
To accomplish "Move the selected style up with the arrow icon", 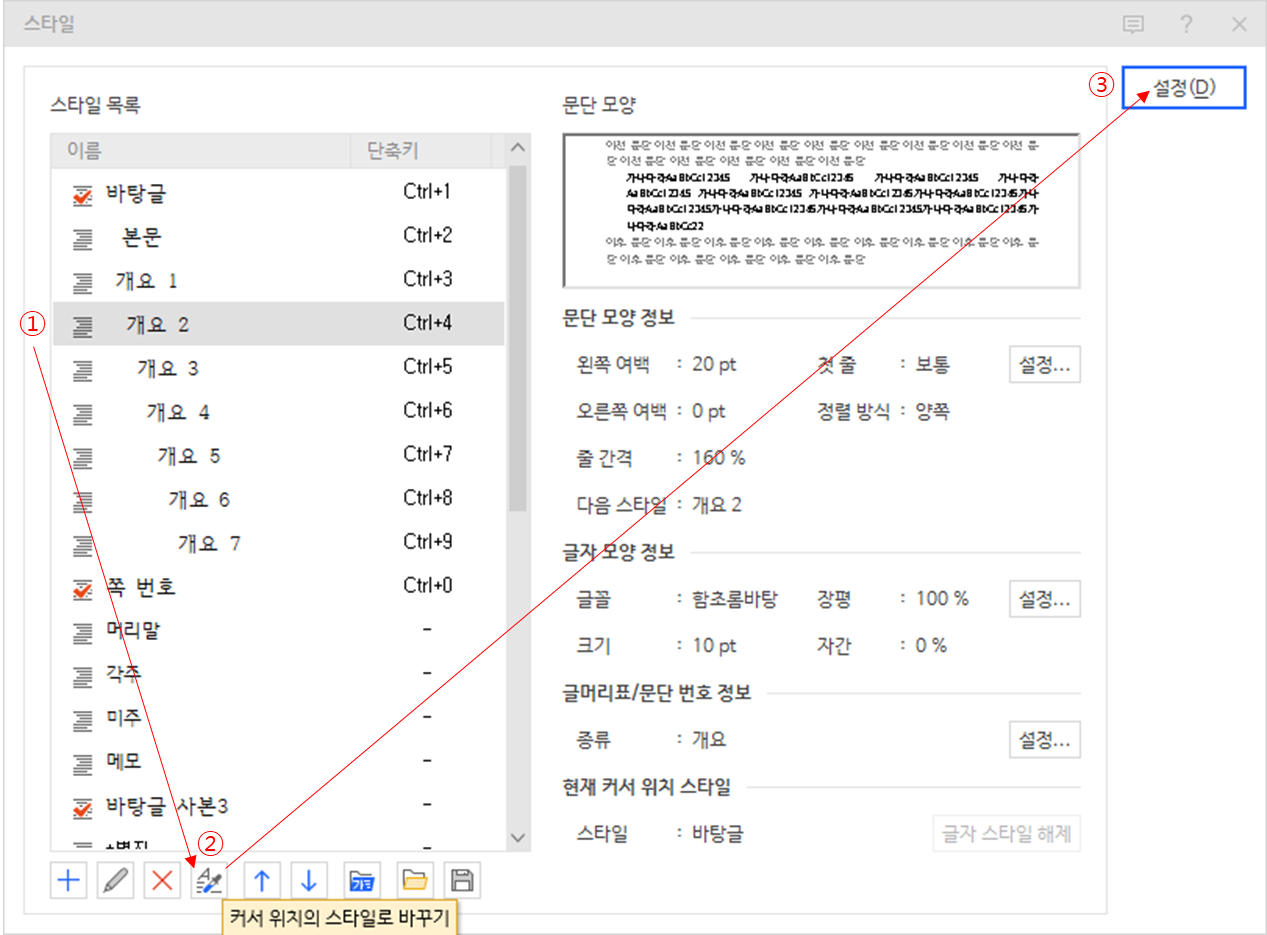I will pyautogui.click(x=260, y=880).
